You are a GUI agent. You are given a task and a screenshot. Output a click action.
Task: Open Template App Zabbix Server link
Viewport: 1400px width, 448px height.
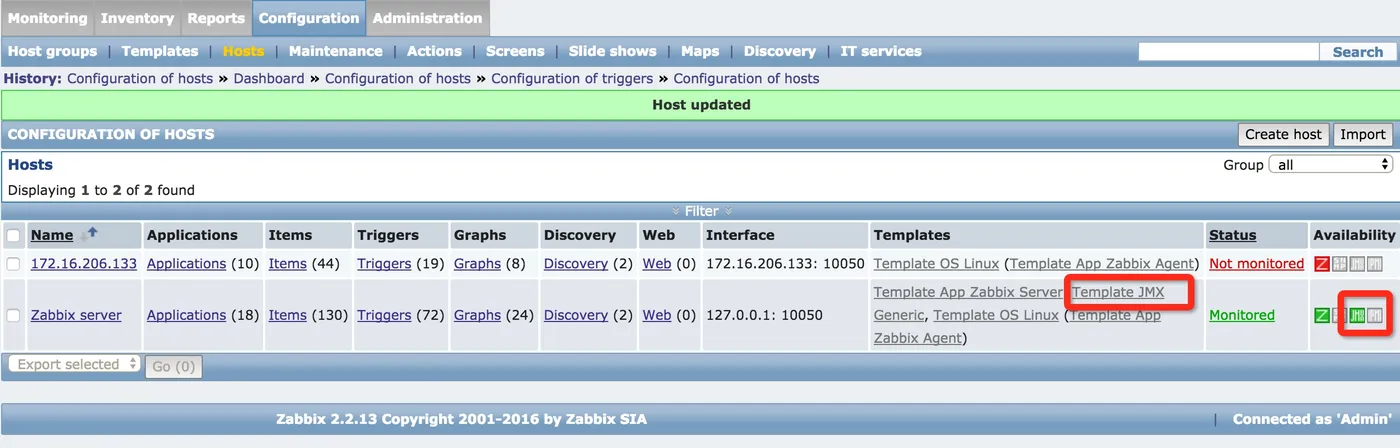[x=967, y=292]
